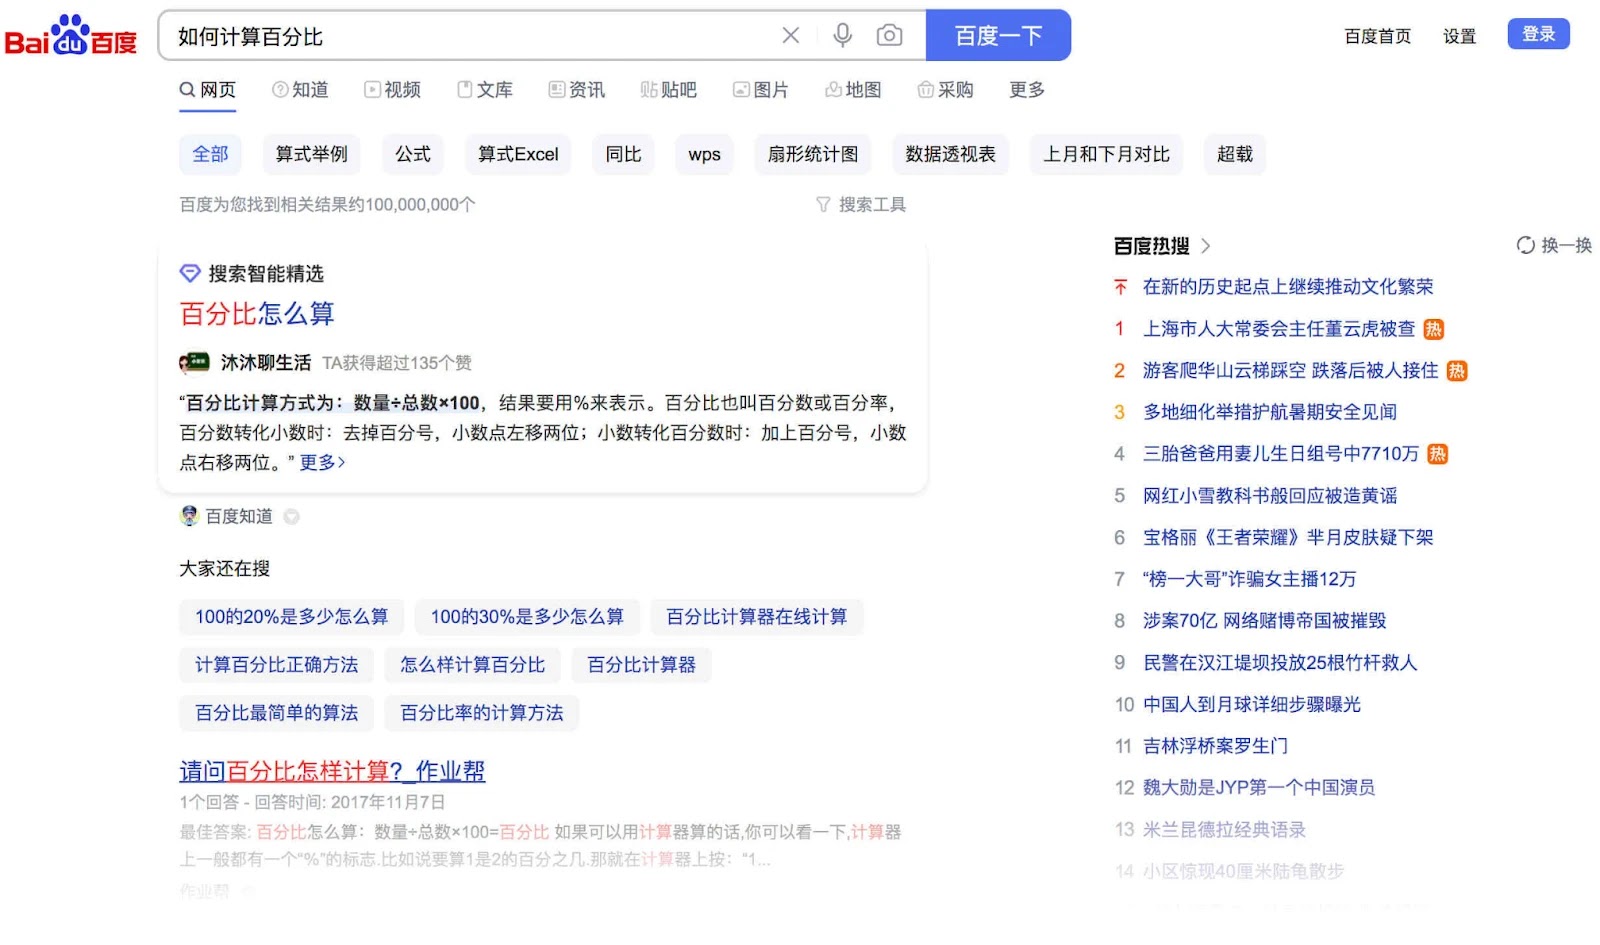Click the 百度知道 avatar icon
Image resolution: width=1600 pixels, height=945 pixels.
189,516
